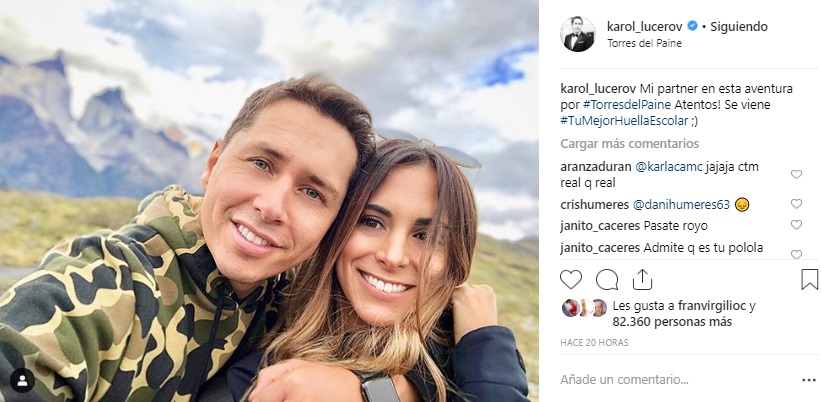The width and height of the screenshot is (821, 402).
Task: Open Torres del Paine location link
Action: [x=645, y=43]
